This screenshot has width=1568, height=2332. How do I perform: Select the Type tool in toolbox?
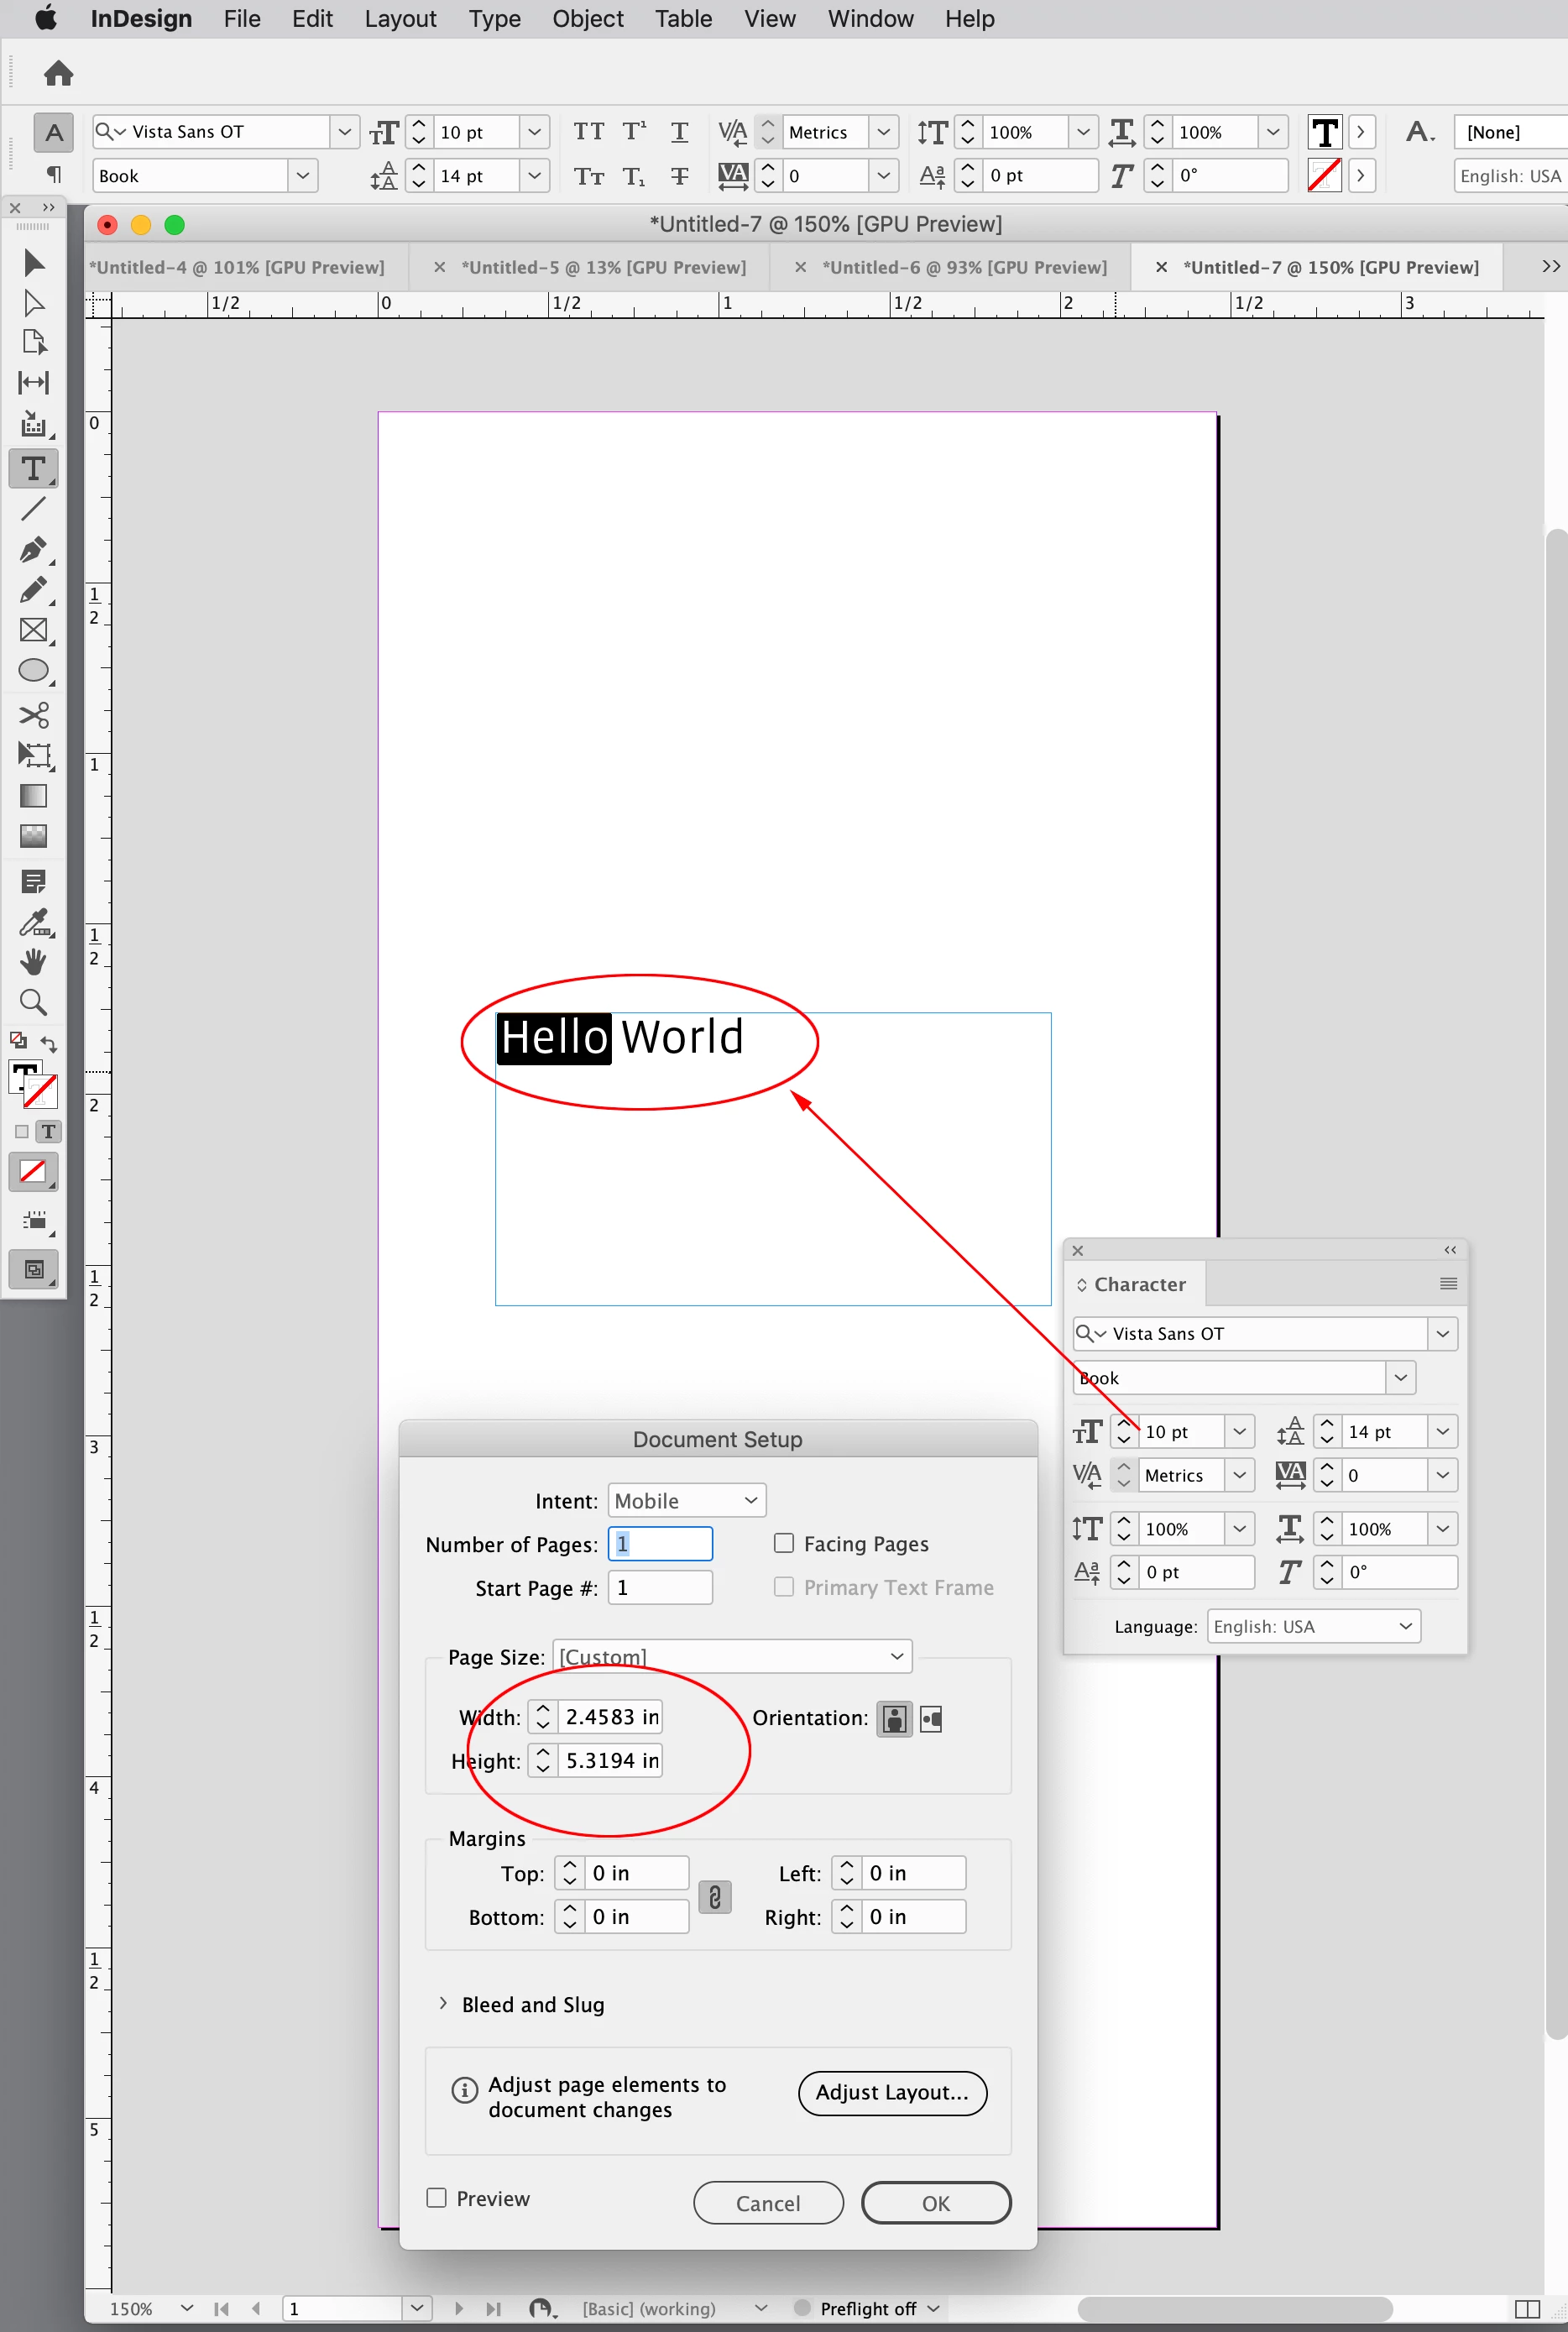tap(33, 468)
